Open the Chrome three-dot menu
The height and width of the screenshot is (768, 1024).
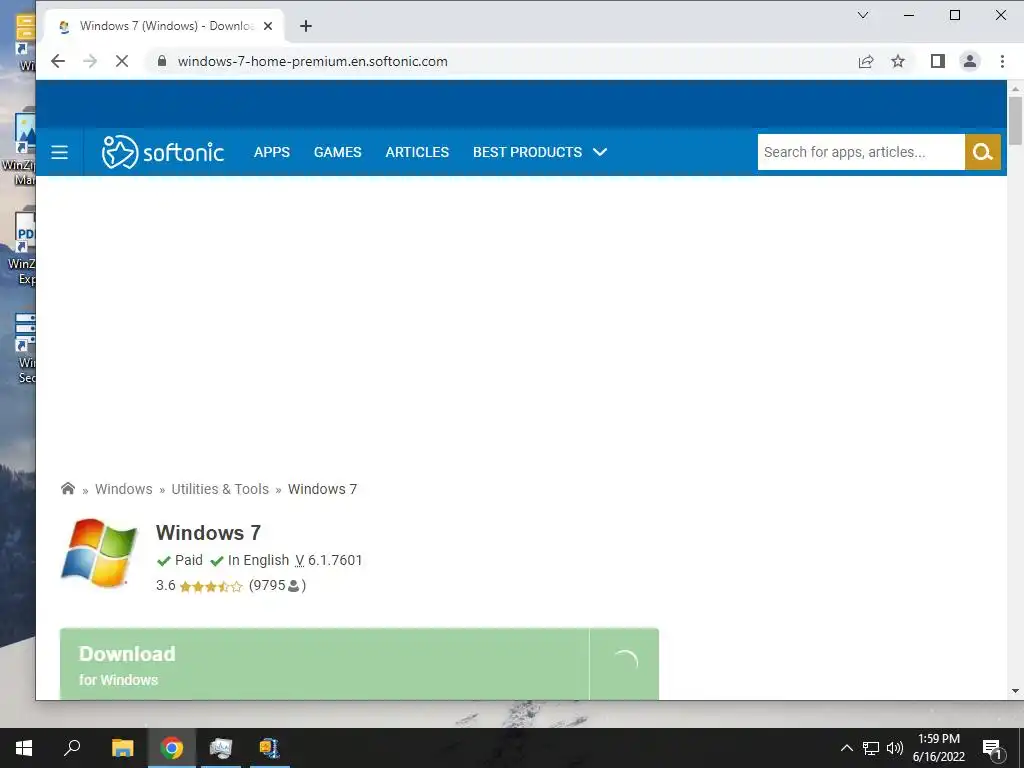click(x=1002, y=61)
